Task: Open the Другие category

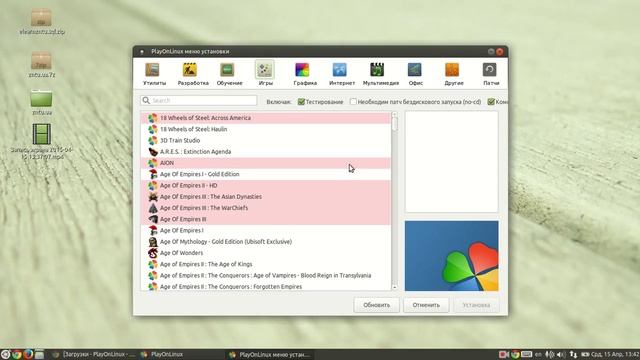Action: 453,74
